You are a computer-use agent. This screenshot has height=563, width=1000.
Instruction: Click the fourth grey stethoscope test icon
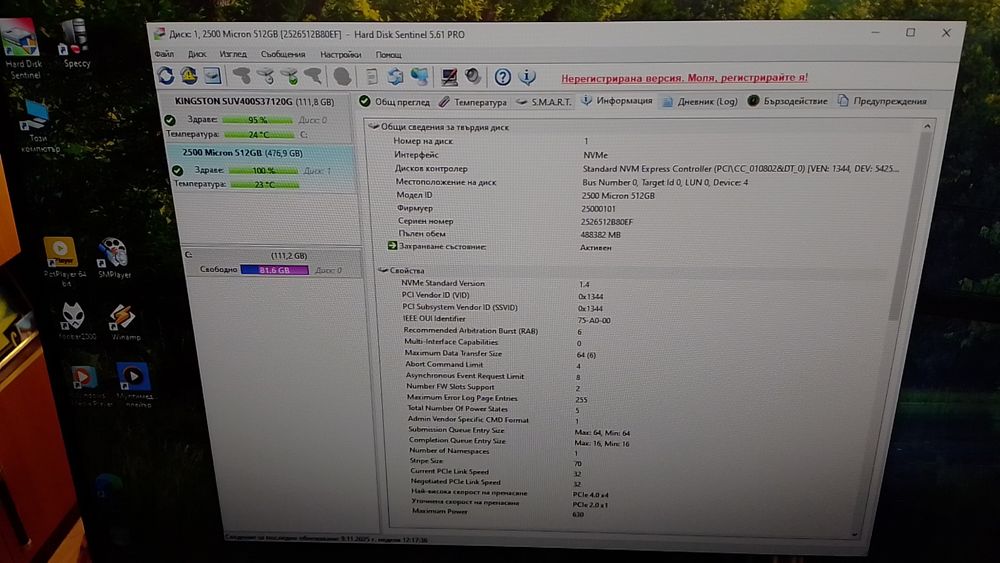(313, 77)
